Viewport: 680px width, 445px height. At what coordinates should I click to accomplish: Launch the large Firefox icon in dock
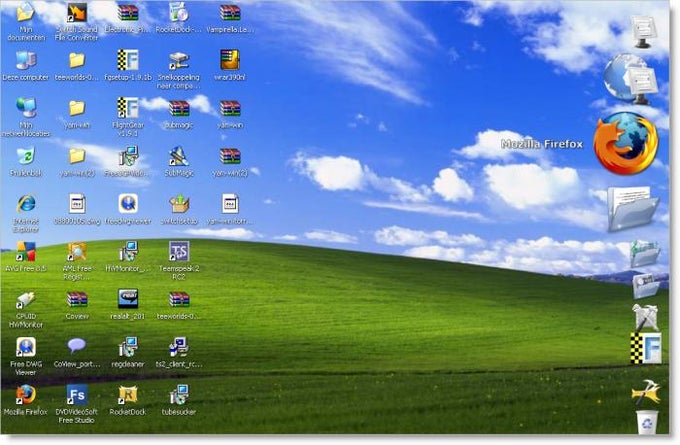coord(626,144)
